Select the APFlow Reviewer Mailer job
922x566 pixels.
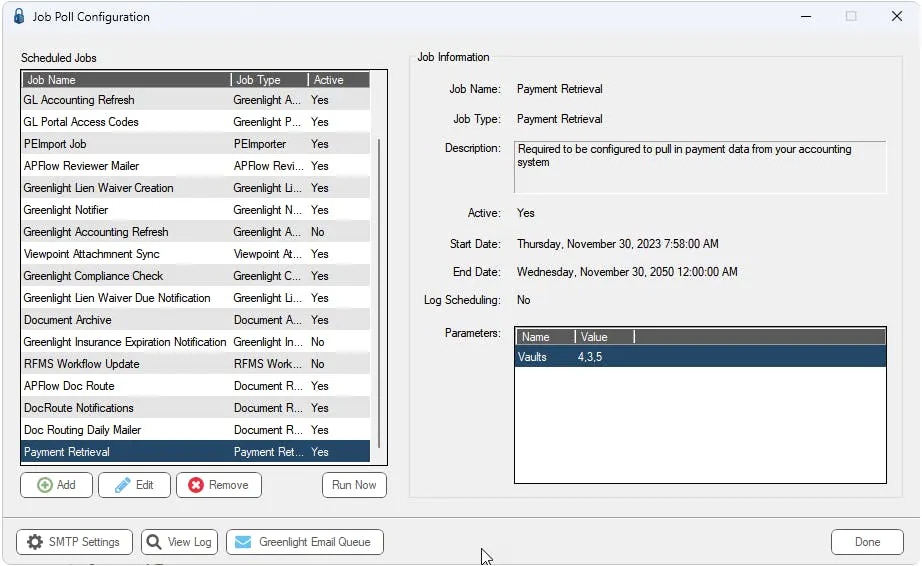coord(196,166)
